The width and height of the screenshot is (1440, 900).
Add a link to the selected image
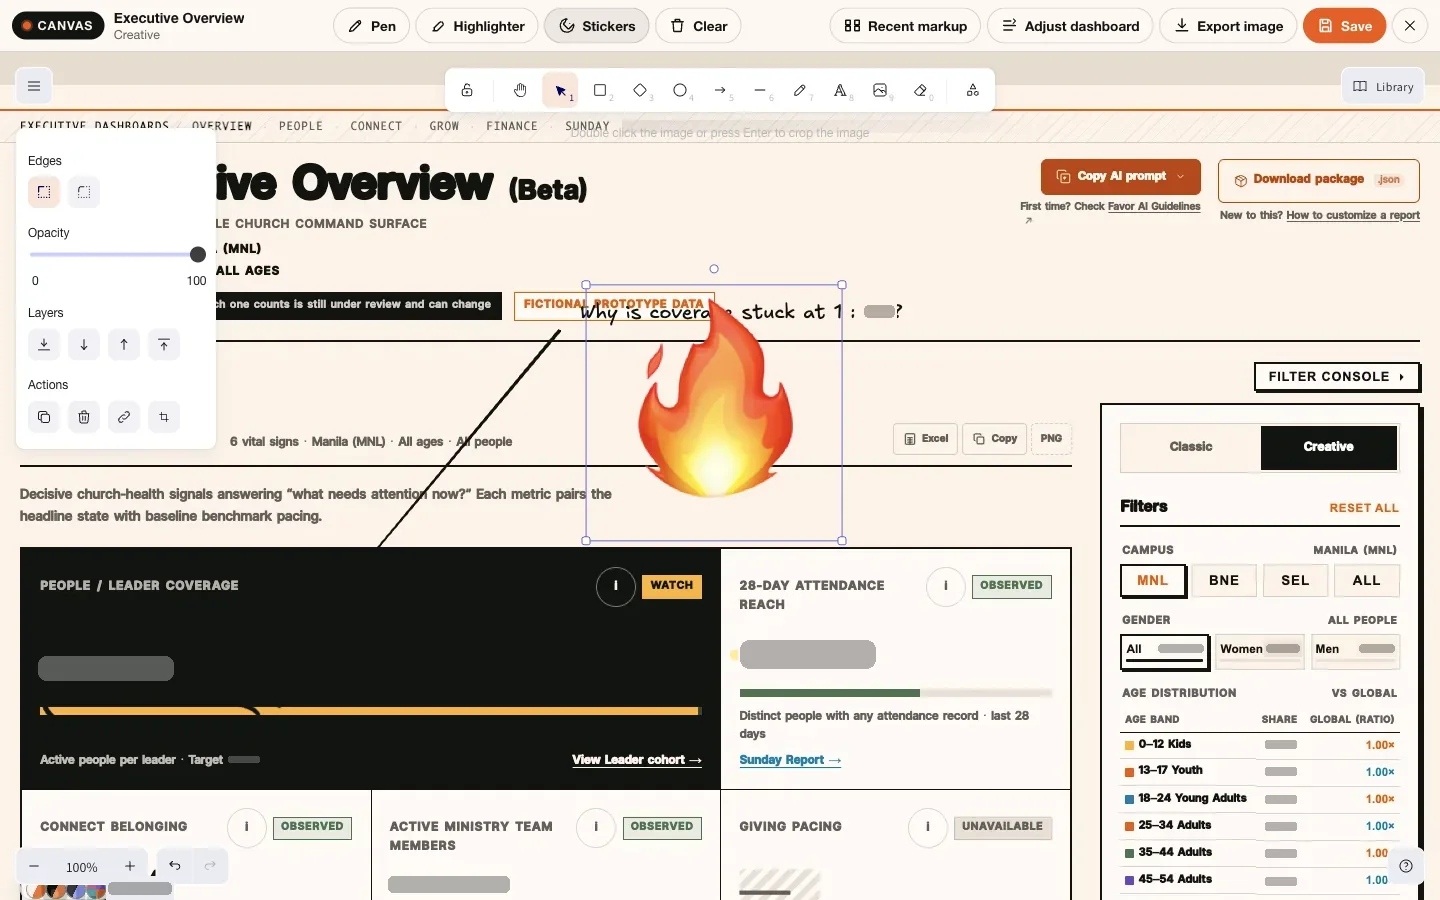click(x=124, y=417)
